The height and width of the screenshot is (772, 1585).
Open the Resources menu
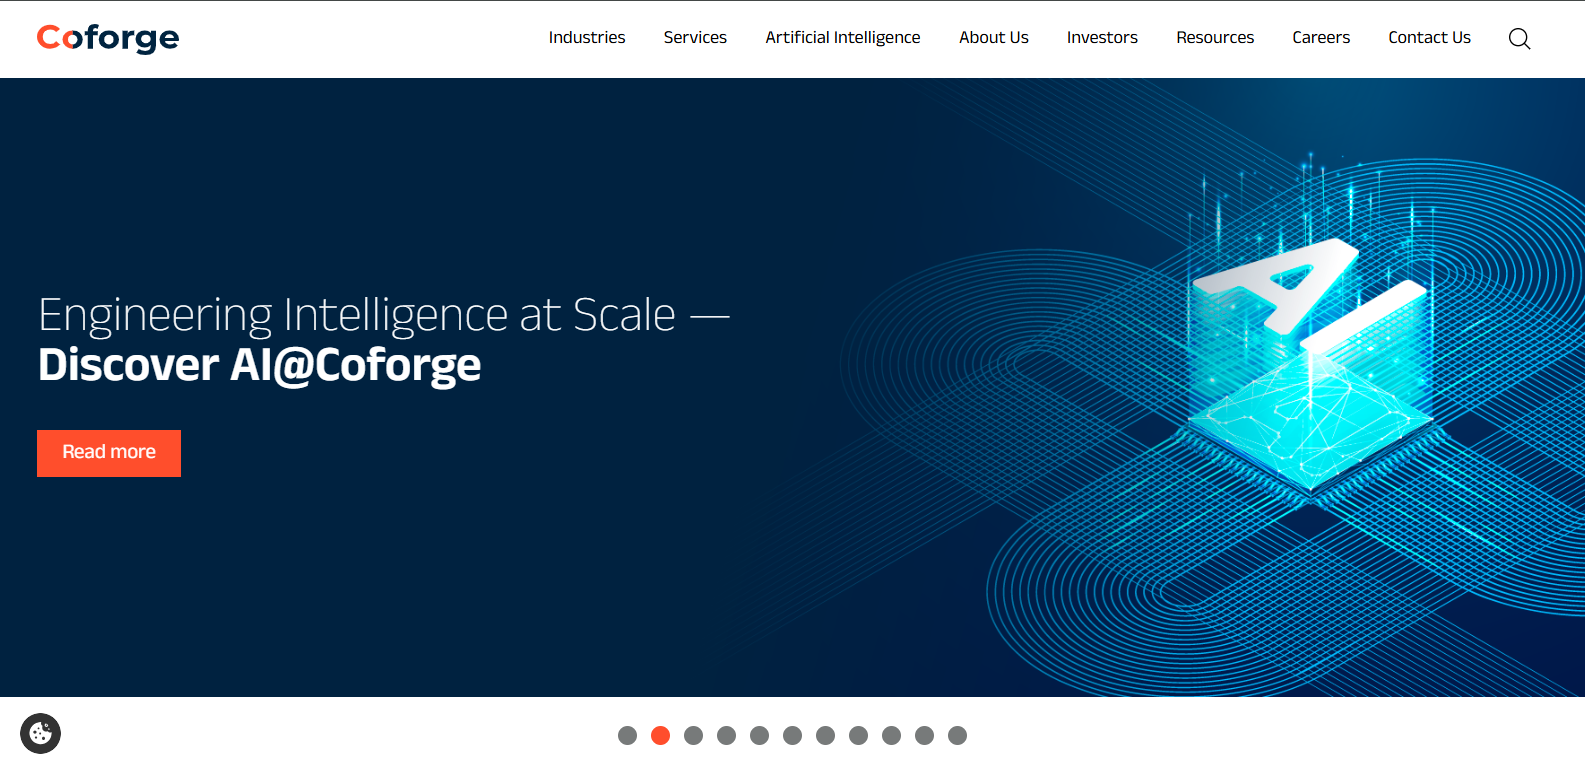[x=1215, y=37]
